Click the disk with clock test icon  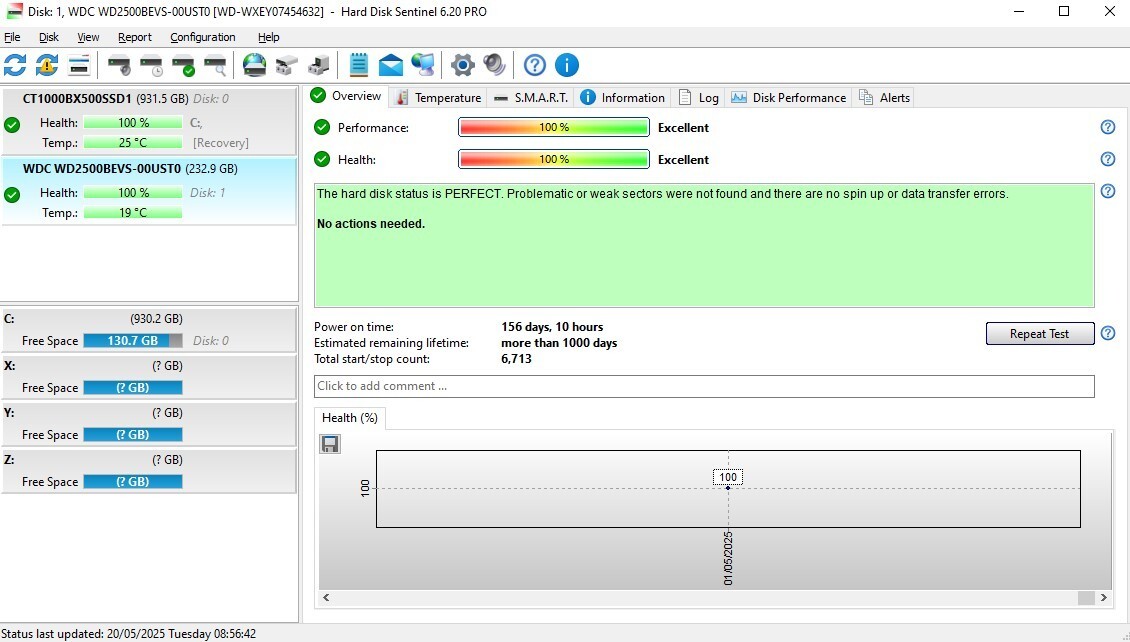(x=151, y=66)
